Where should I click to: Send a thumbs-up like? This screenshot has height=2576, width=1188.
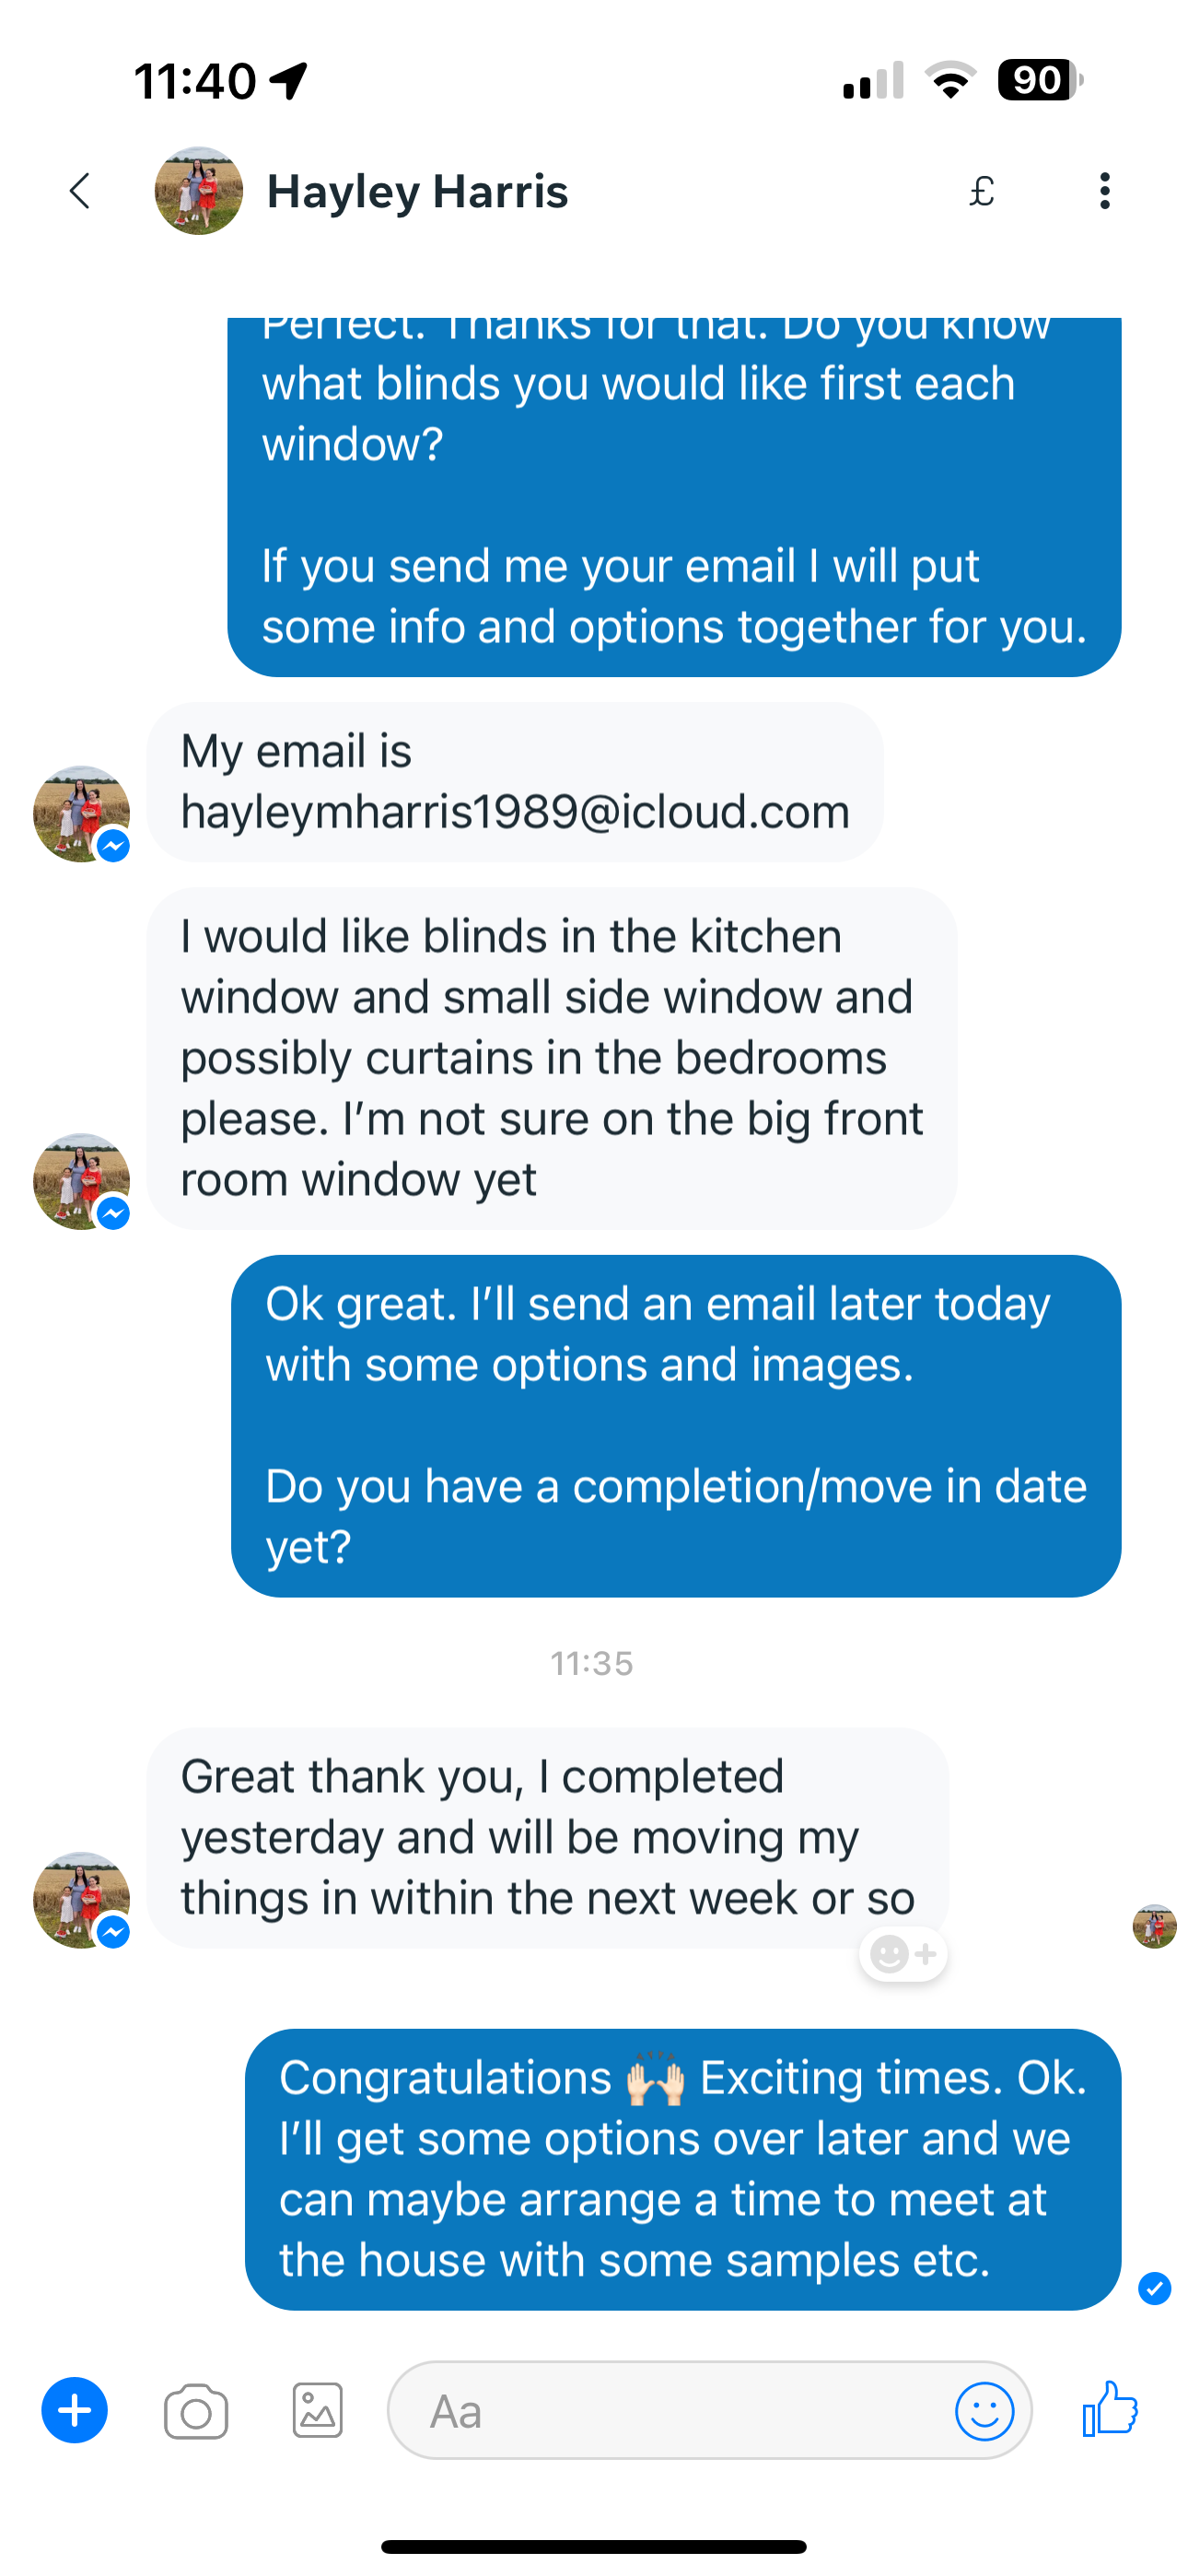[1110, 2409]
